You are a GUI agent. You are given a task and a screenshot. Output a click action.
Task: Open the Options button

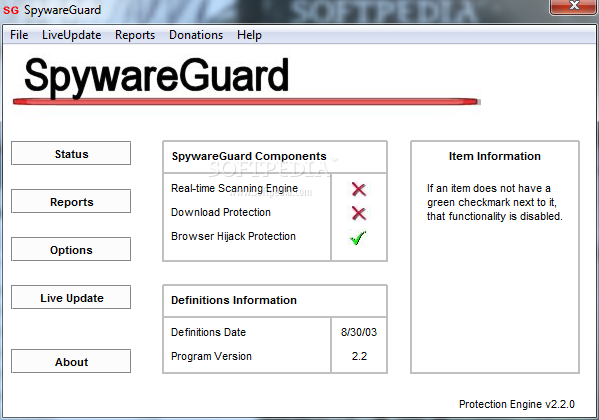(x=71, y=249)
